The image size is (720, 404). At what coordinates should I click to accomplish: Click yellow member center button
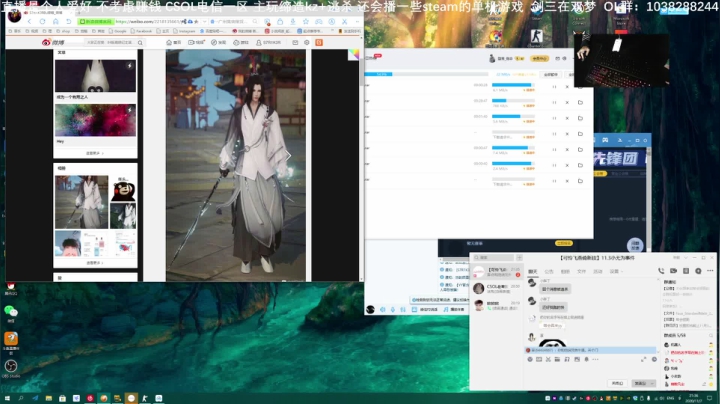(540, 59)
